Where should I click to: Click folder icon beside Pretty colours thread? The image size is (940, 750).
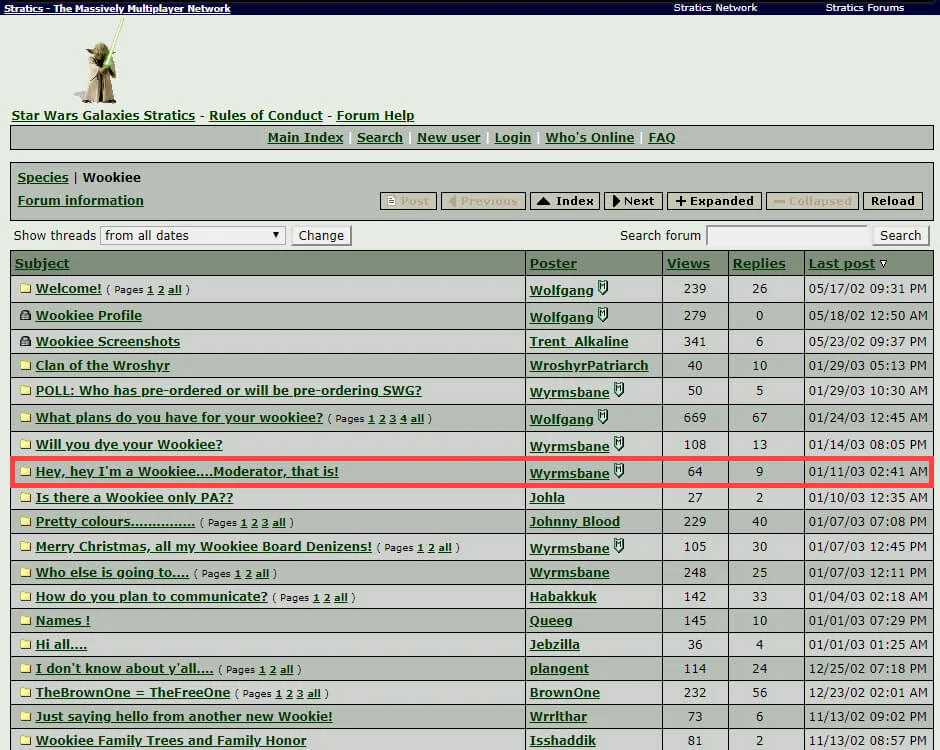[25, 521]
